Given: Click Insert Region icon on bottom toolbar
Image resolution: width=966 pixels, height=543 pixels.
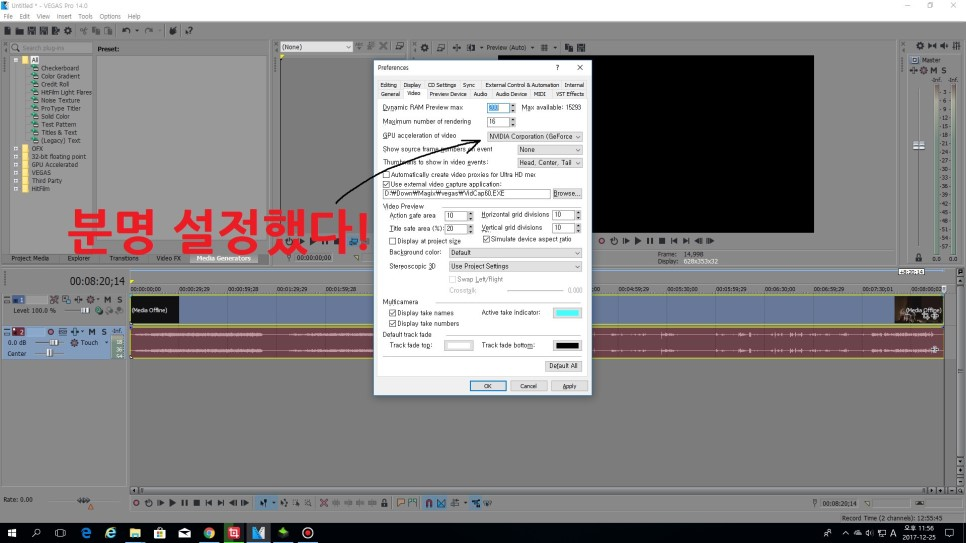Looking at the screenshot, I should [412, 503].
